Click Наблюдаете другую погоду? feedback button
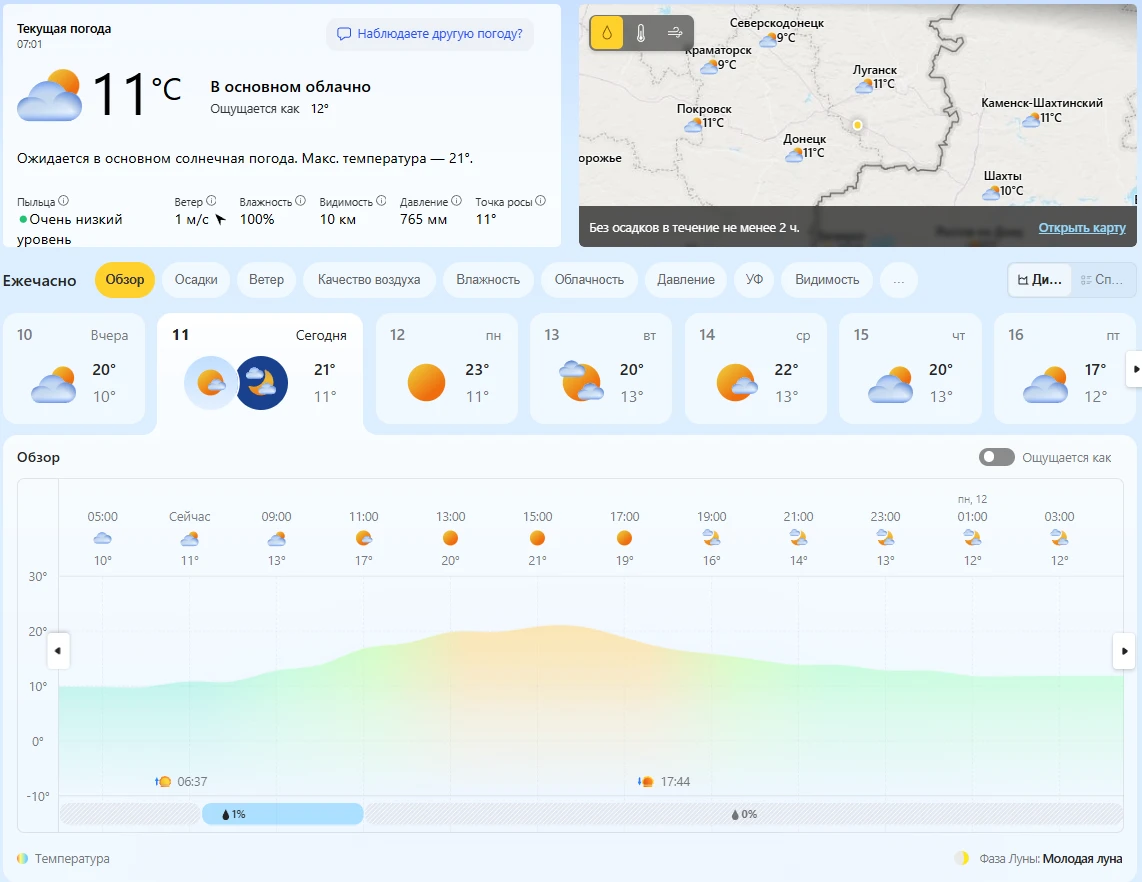This screenshot has height=882, width=1142. pos(430,34)
